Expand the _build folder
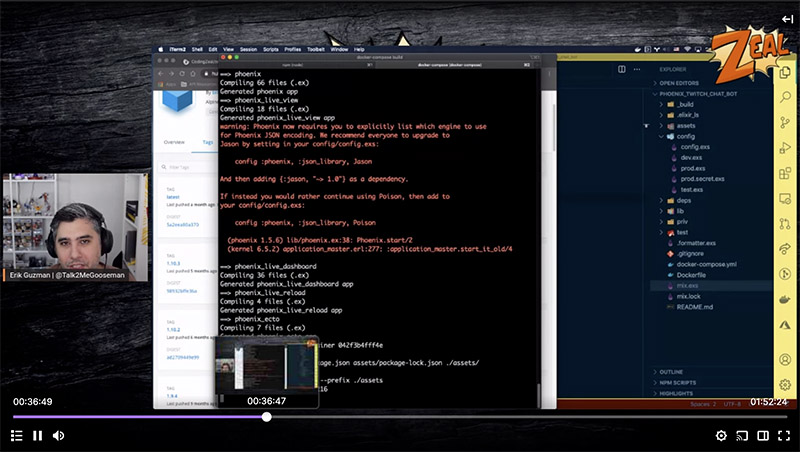Viewport: 800px width, 452px height. tap(685, 104)
